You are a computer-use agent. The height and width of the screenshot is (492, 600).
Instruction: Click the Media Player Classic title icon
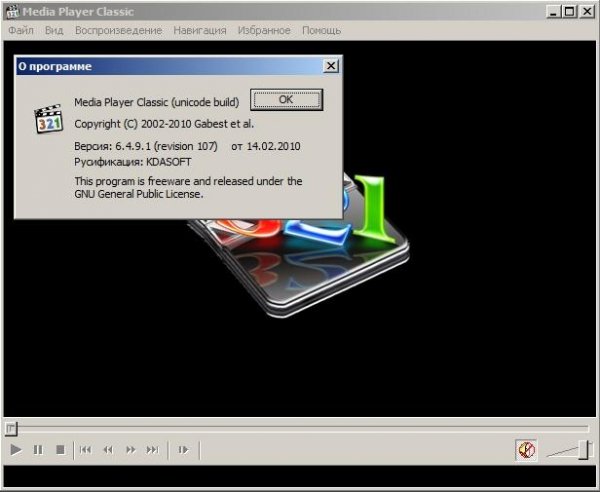[12, 11]
